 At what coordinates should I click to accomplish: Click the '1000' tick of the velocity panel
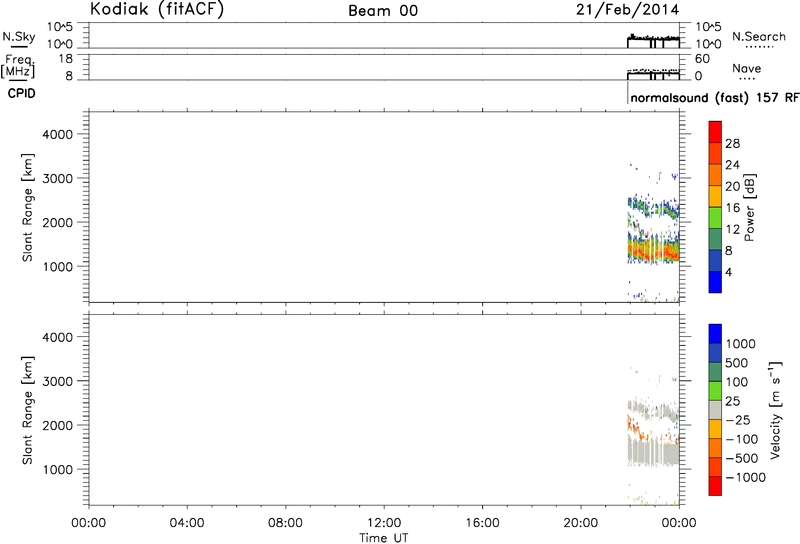(58, 470)
